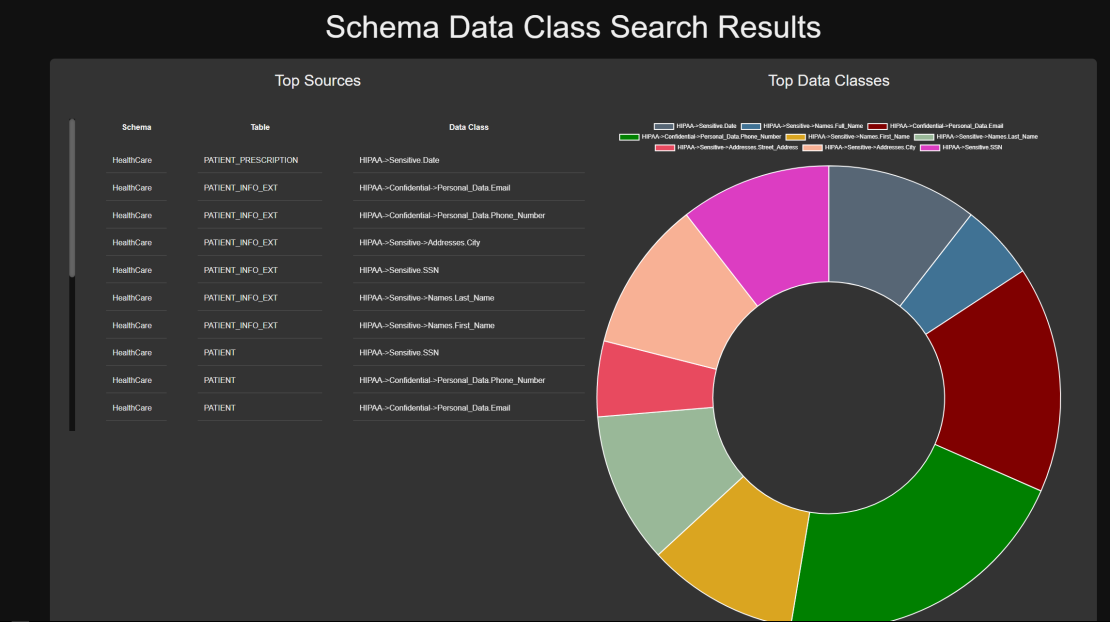1110x622 pixels.
Task: Click the green Personal_Data.Phone_Number legend swatch
Action: tap(630, 137)
